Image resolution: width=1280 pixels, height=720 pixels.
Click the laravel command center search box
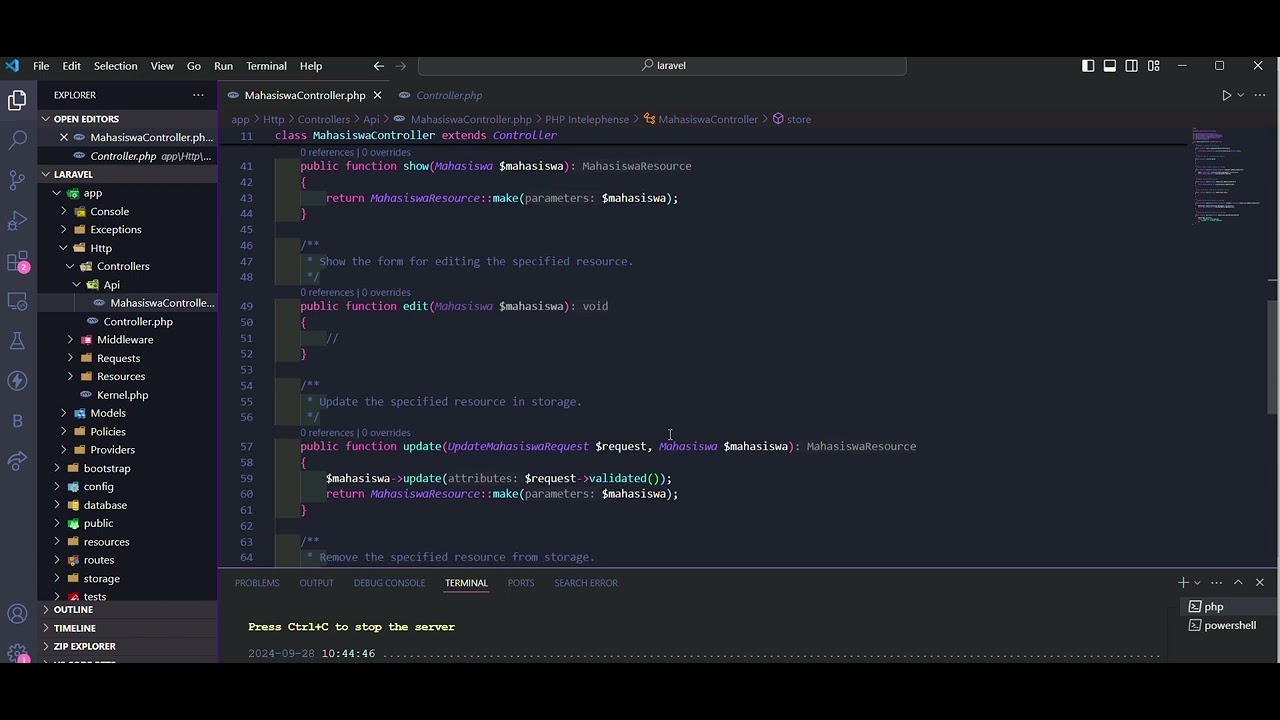[x=662, y=66]
